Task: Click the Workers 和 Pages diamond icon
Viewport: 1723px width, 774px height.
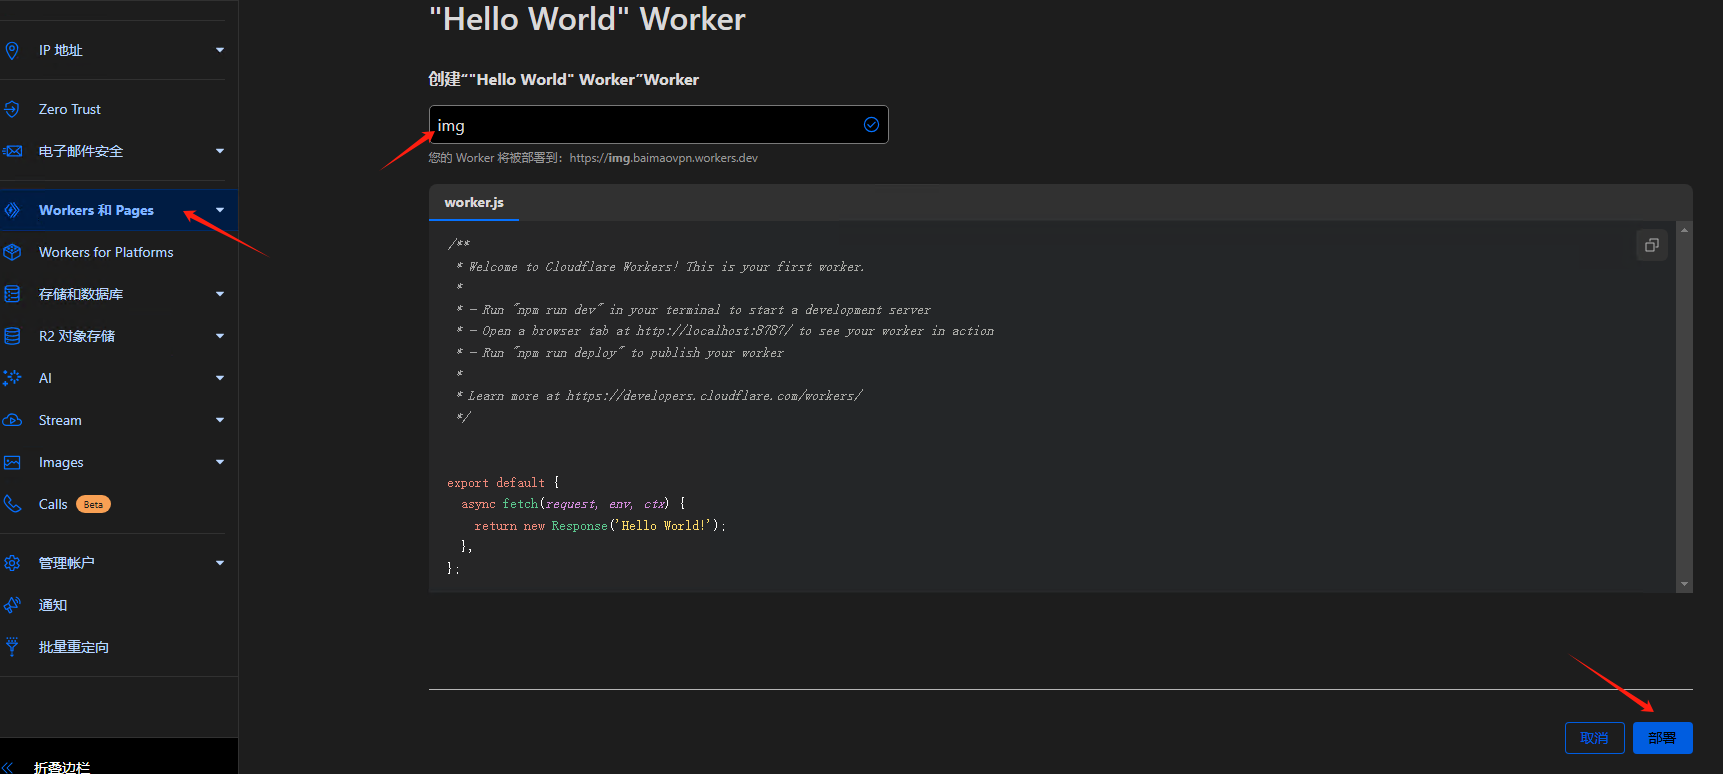Action: point(12,210)
